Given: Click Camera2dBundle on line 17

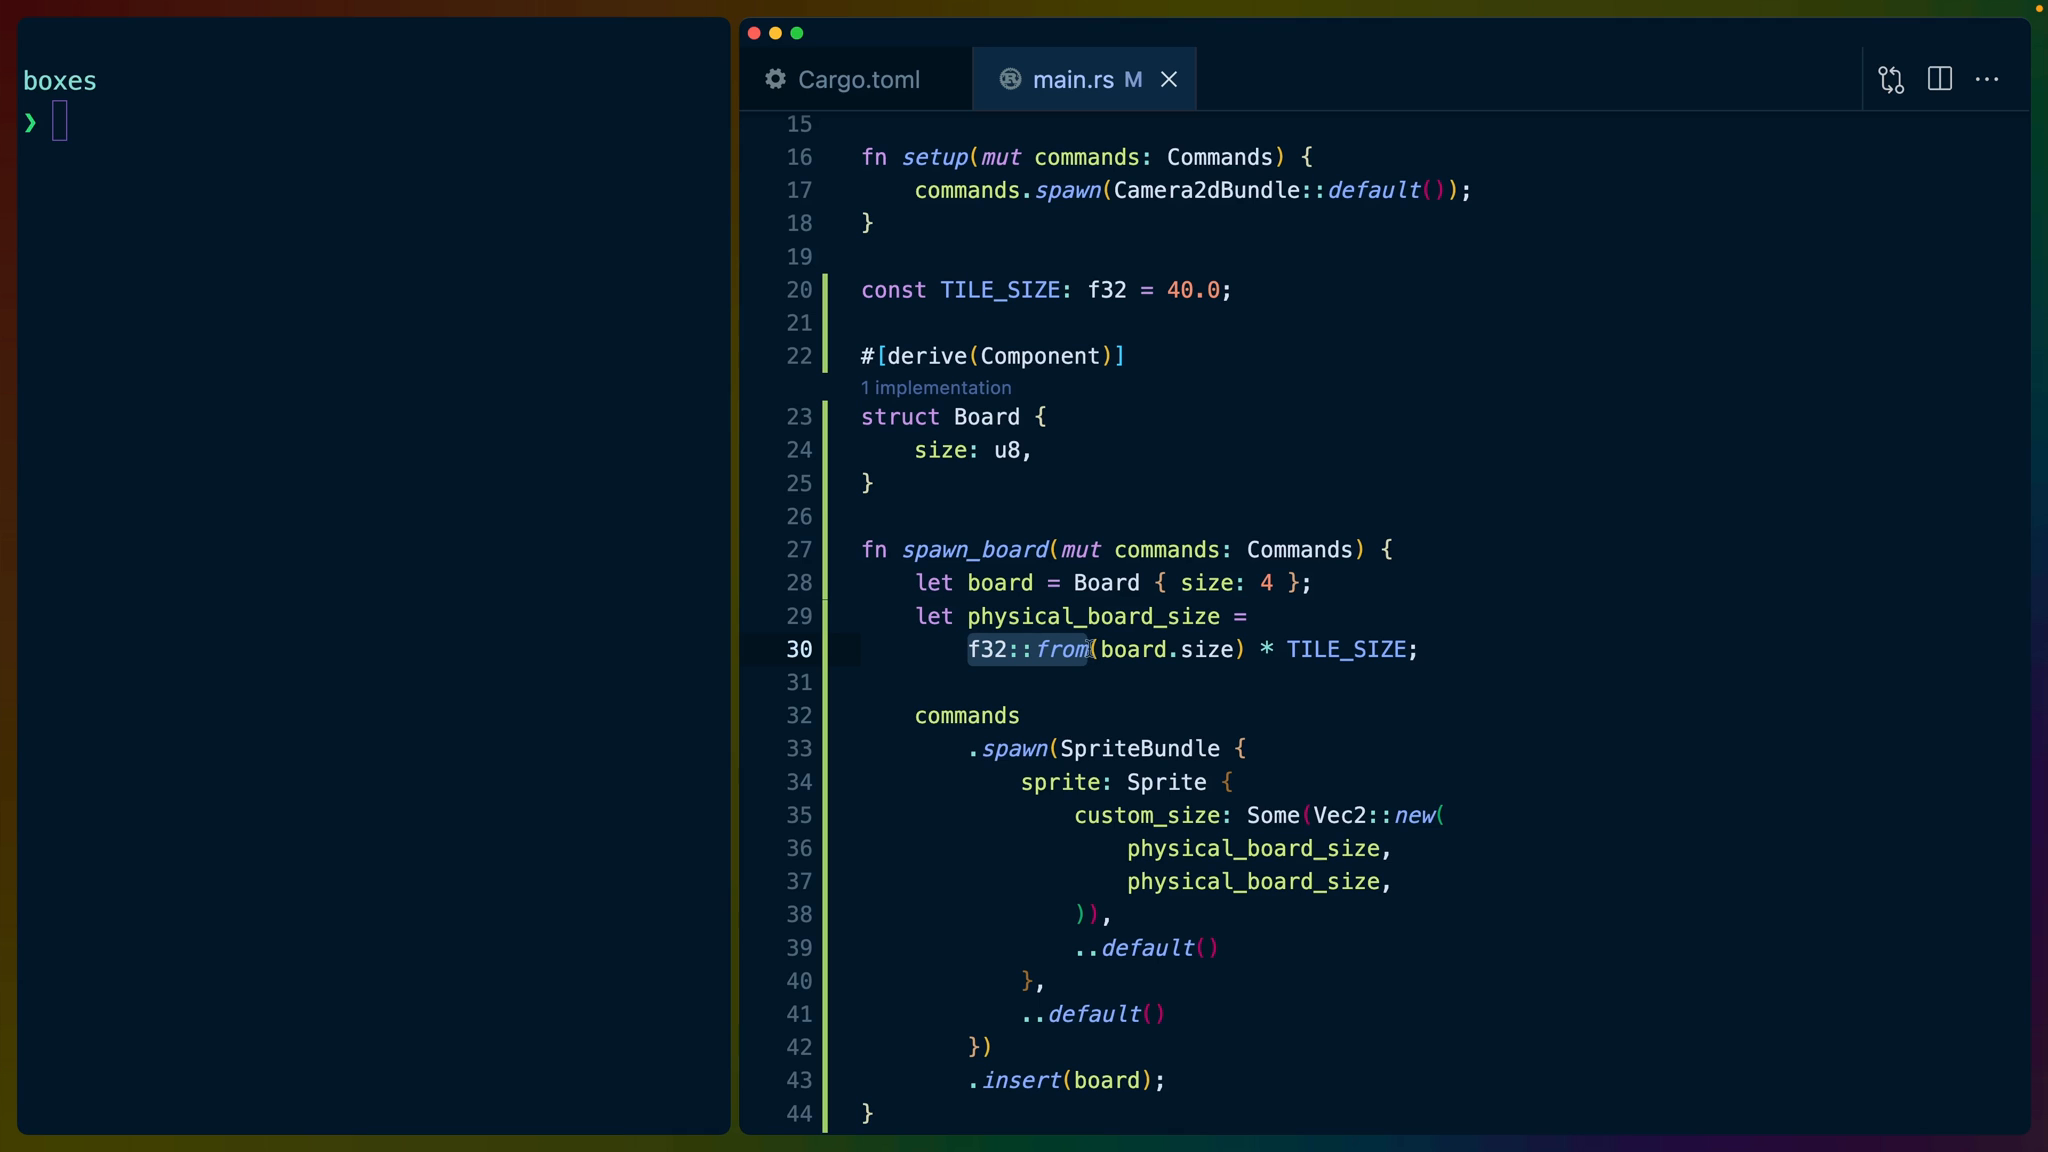Looking at the screenshot, I should click(x=1206, y=190).
